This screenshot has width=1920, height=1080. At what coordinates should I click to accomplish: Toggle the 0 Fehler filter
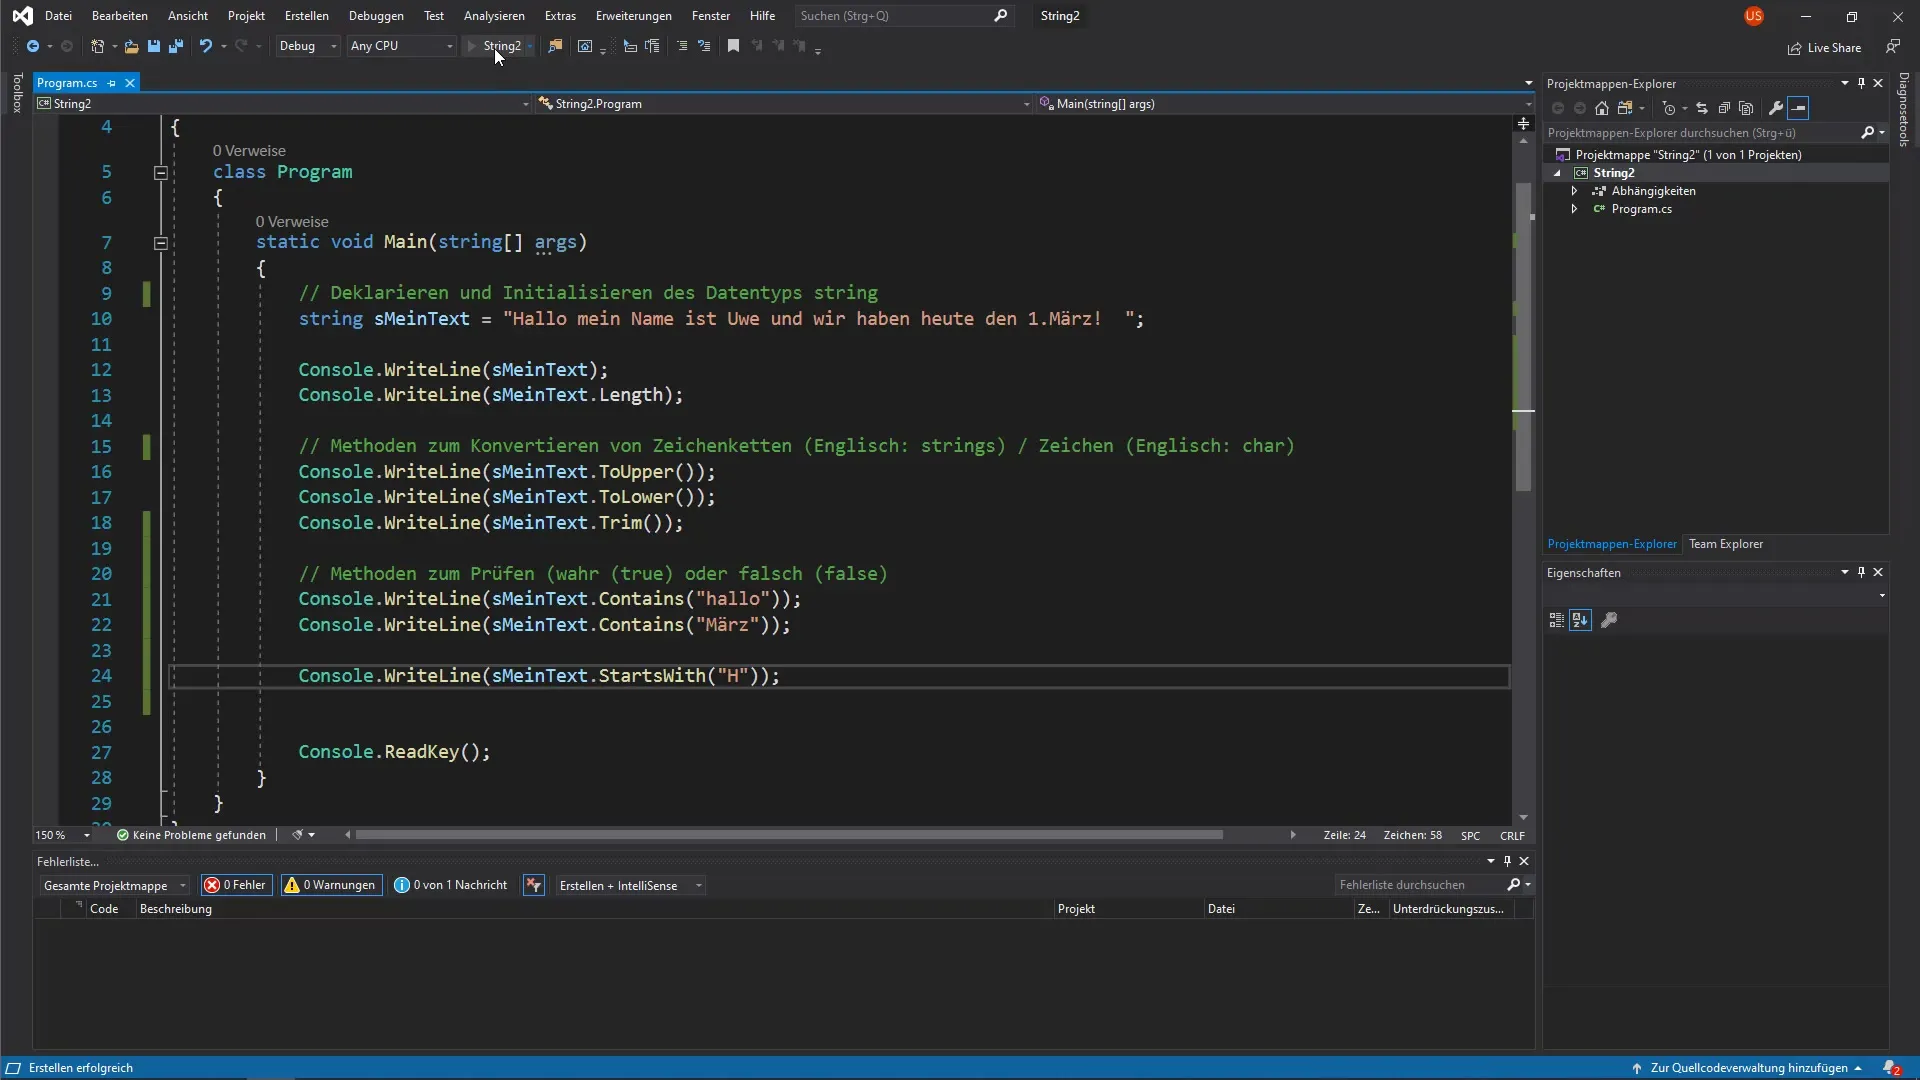pyautogui.click(x=236, y=885)
